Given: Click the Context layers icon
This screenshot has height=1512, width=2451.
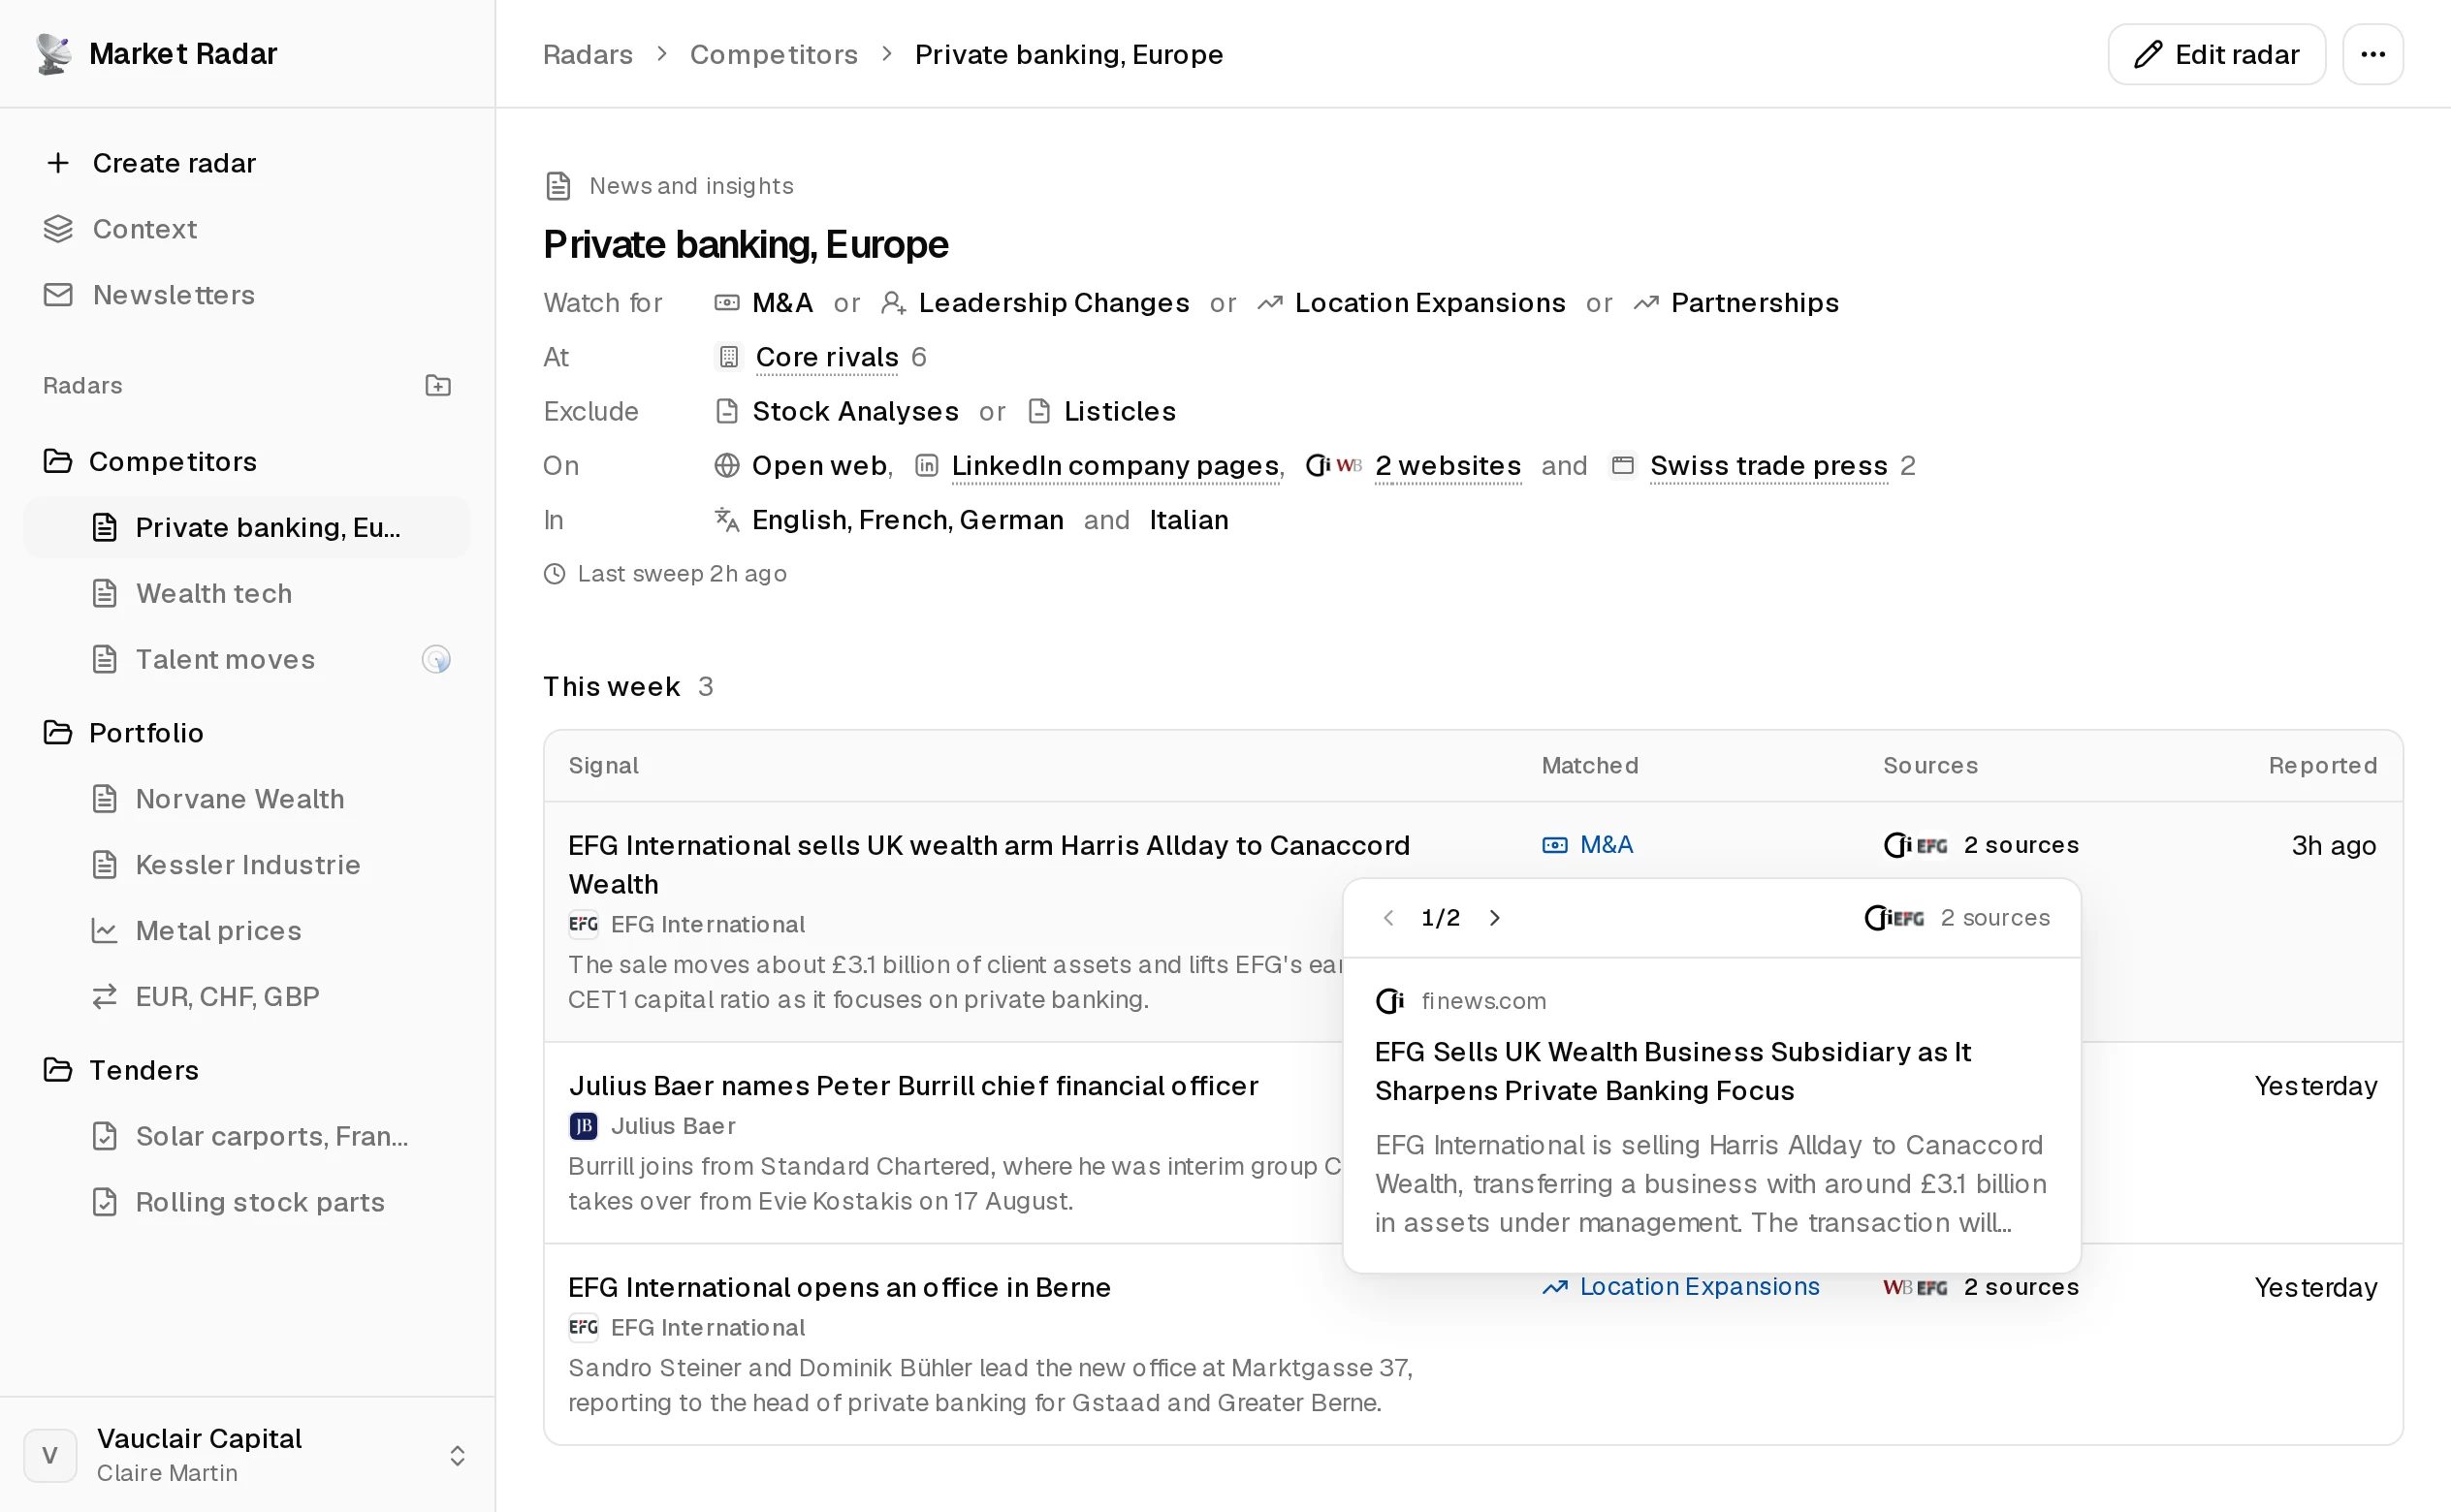Looking at the screenshot, I should point(58,229).
